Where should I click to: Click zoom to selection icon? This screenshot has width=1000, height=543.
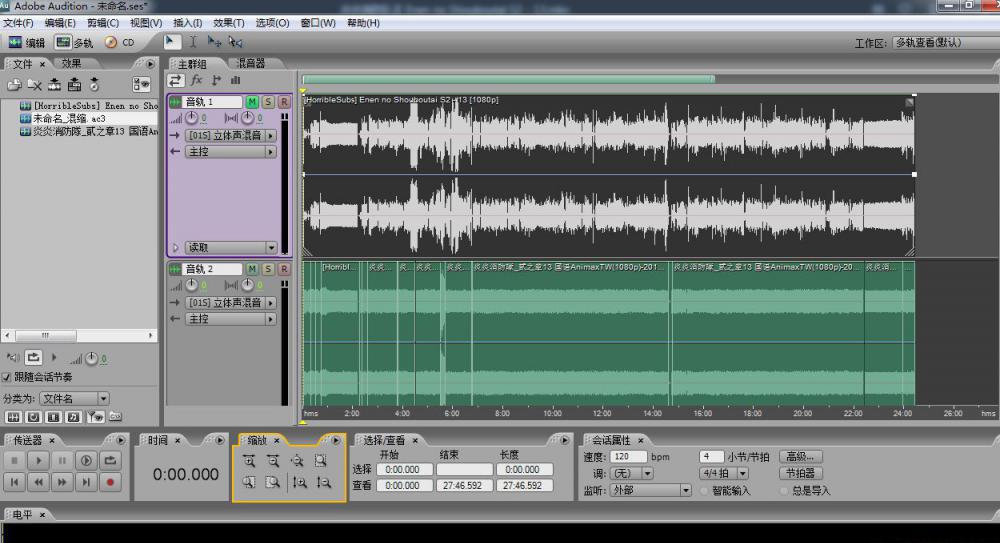pos(321,461)
